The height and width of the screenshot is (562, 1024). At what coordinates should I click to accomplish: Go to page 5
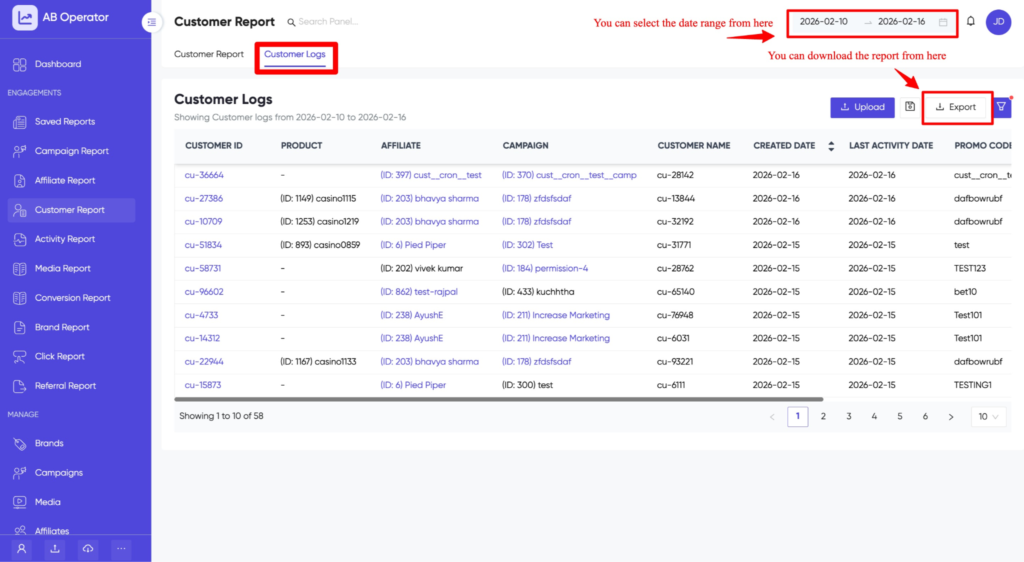tap(899, 416)
